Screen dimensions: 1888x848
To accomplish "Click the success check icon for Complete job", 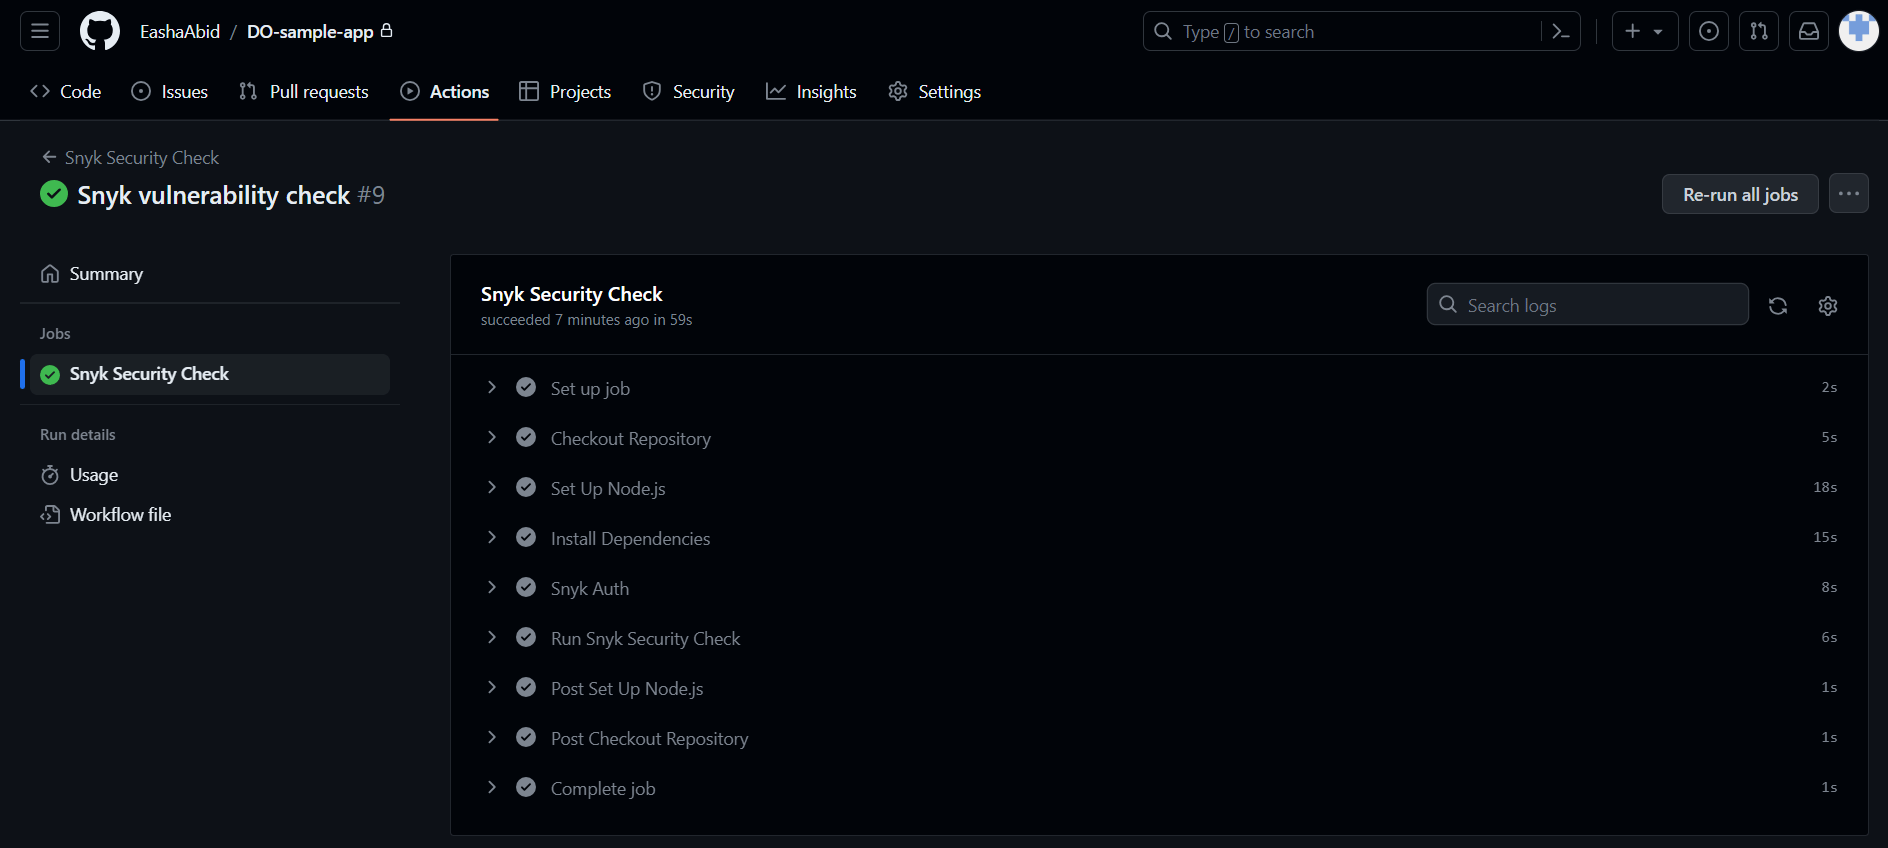I will [x=526, y=787].
